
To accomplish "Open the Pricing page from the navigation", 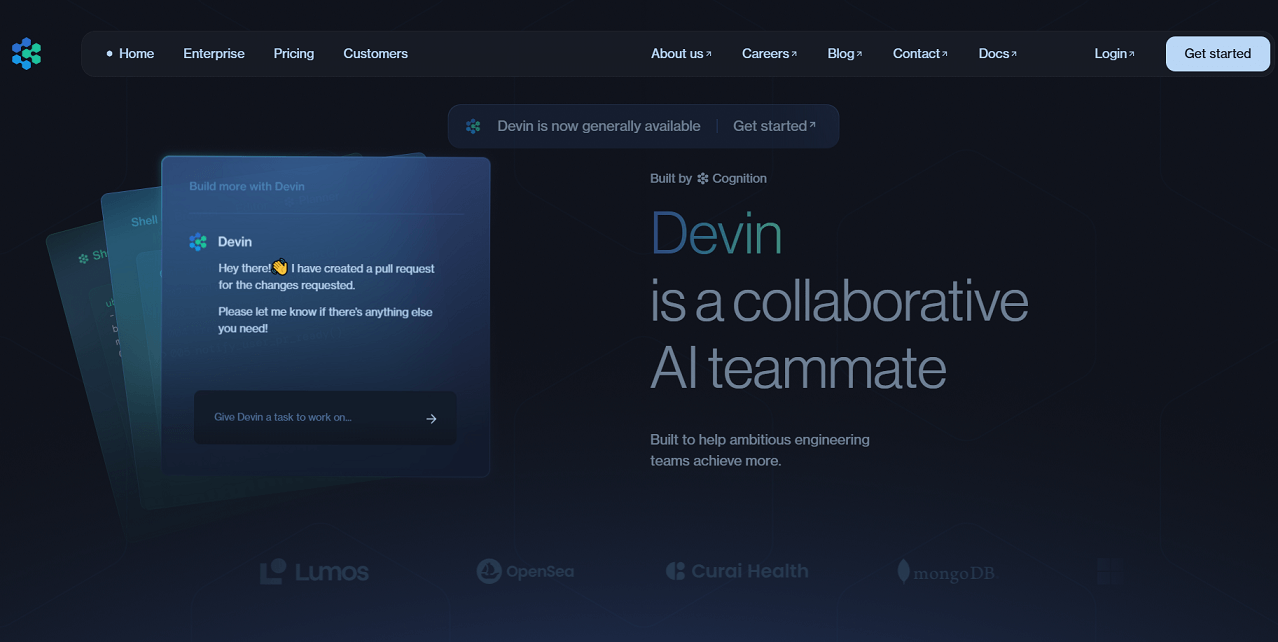I will click(x=293, y=53).
